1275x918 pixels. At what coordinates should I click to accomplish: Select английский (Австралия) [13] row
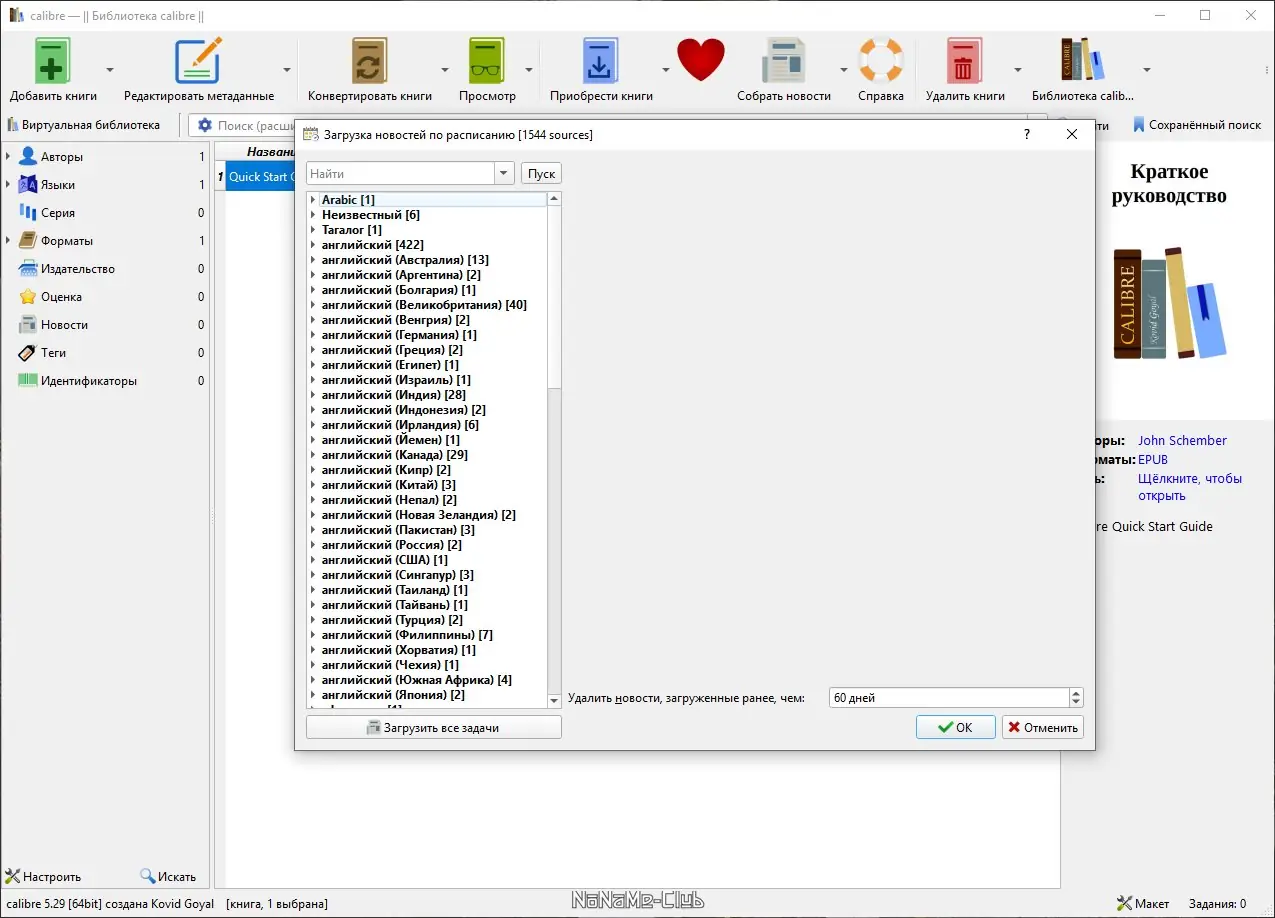405,260
